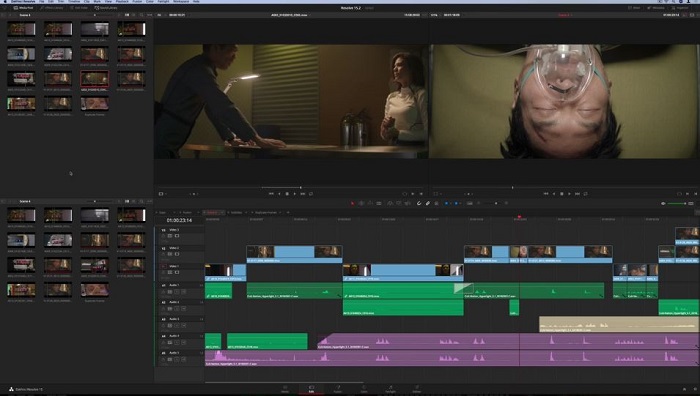The width and height of the screenshot is (700, 396).
Task: Disable the Video 1 track display
Action: pyautogui.click(x=177, y=272)
